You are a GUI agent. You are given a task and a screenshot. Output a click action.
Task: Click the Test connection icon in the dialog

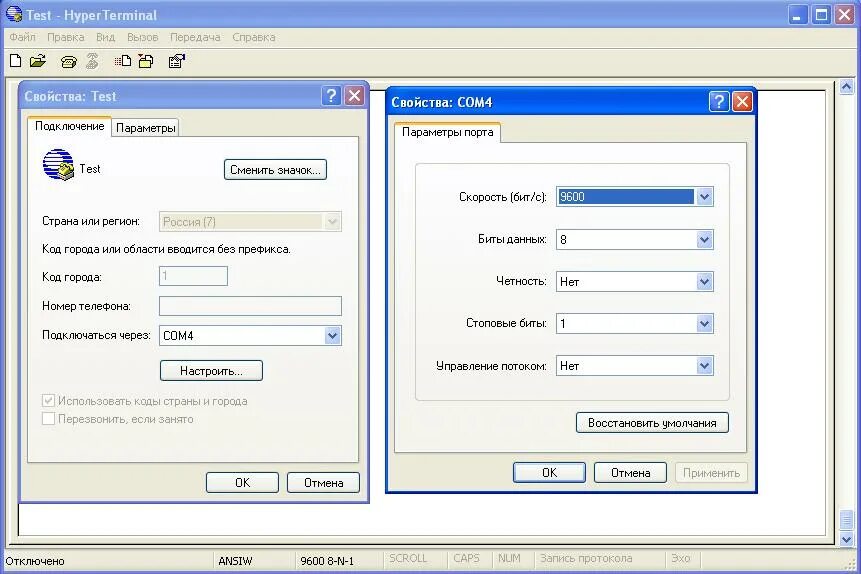(x=58, y=165)
